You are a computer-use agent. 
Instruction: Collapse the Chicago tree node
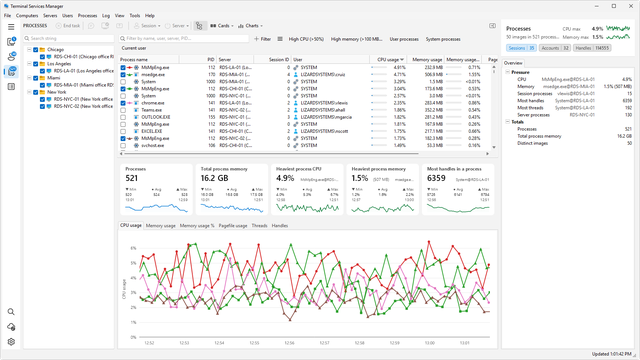coord(29,50)
